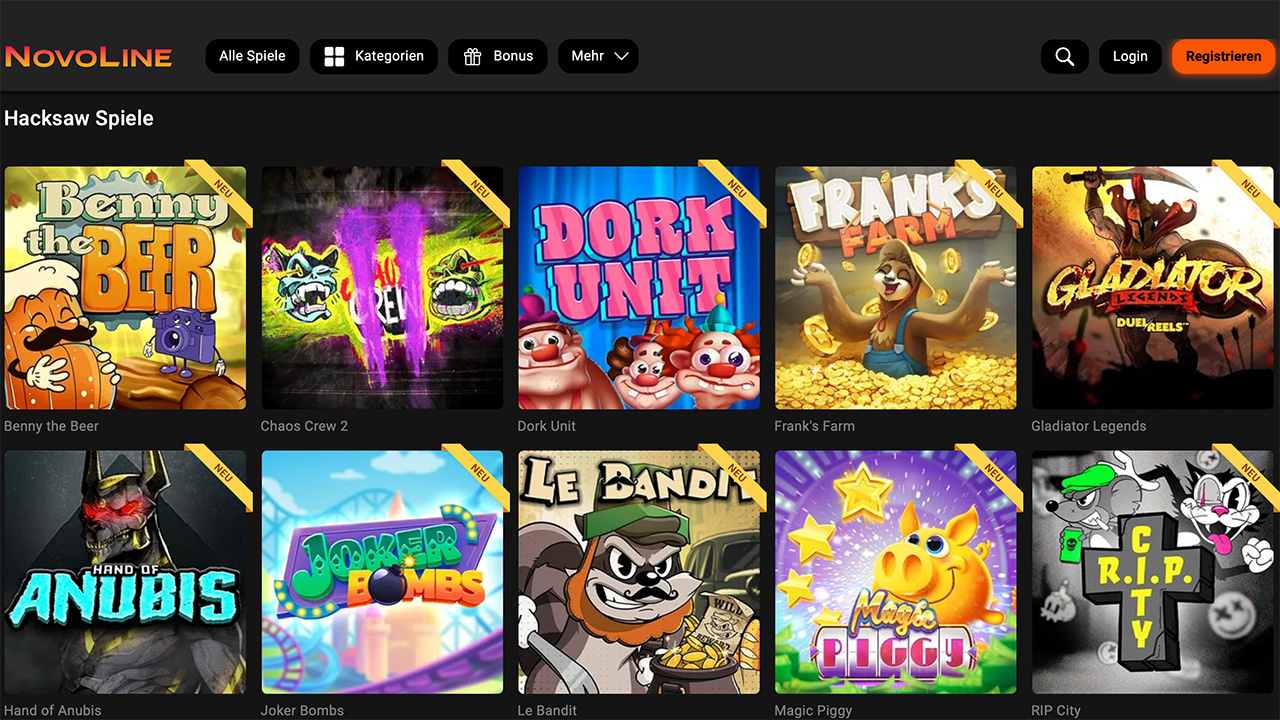Click the 'RIP City' title text
1280x720 pixels.
click(x=1056, y=711)
